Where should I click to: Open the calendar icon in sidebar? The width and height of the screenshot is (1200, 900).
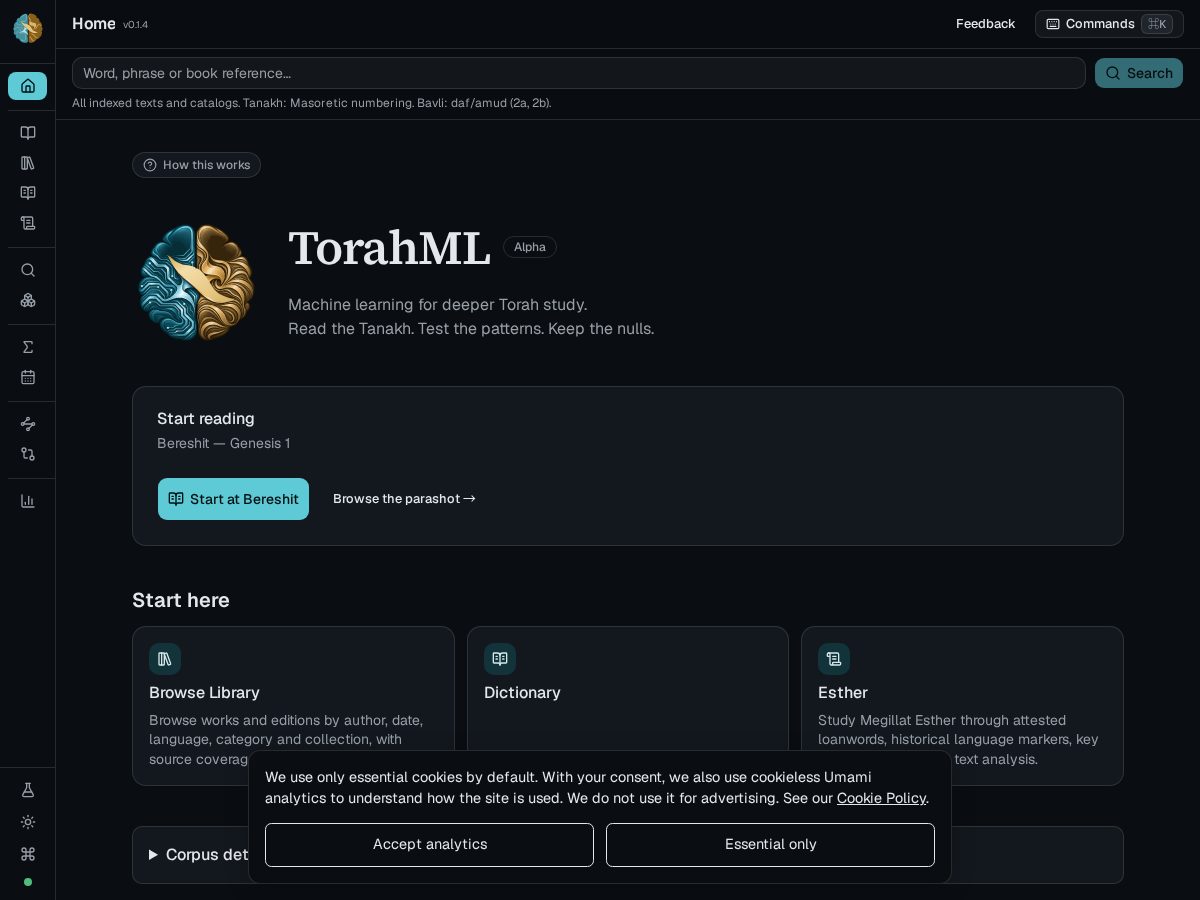[28, 377]
